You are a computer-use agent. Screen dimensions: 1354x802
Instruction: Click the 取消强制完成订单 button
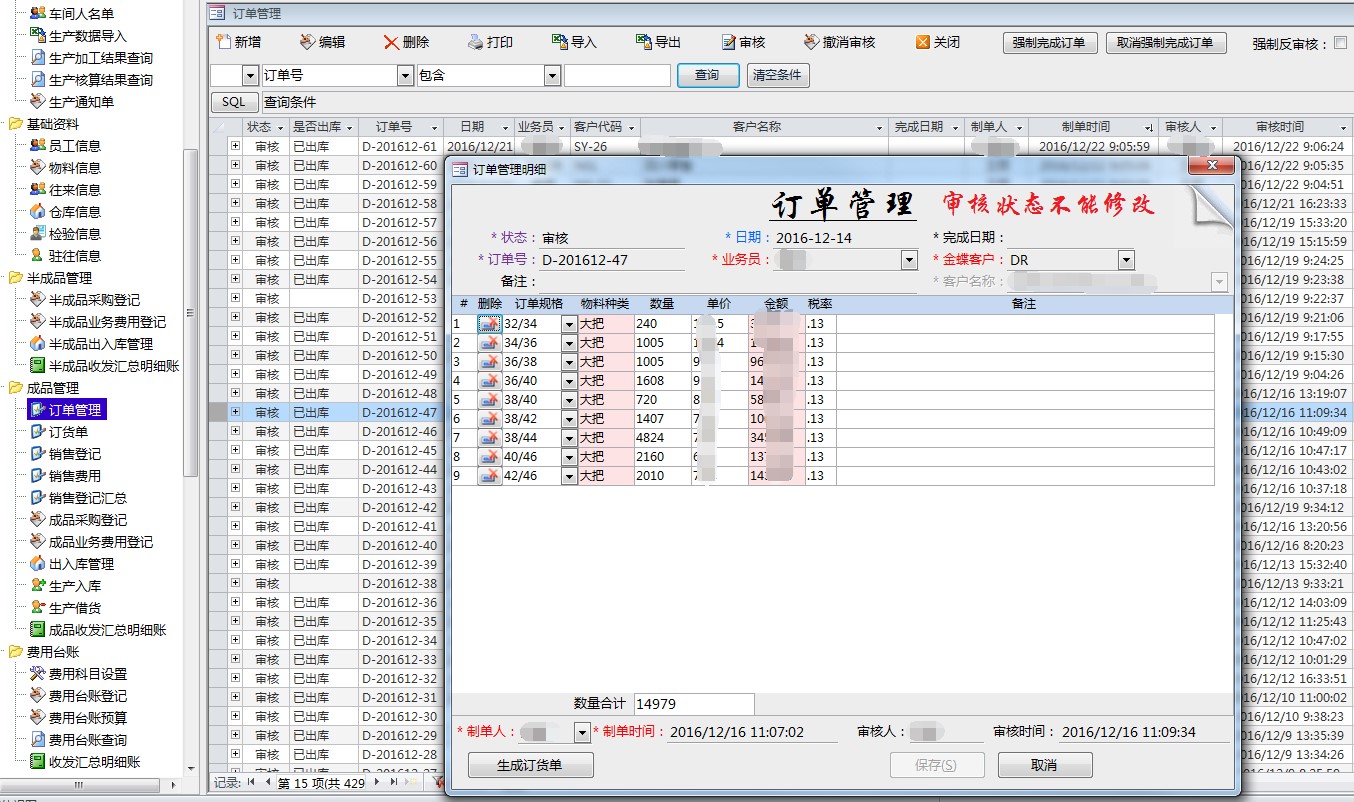1164,43
